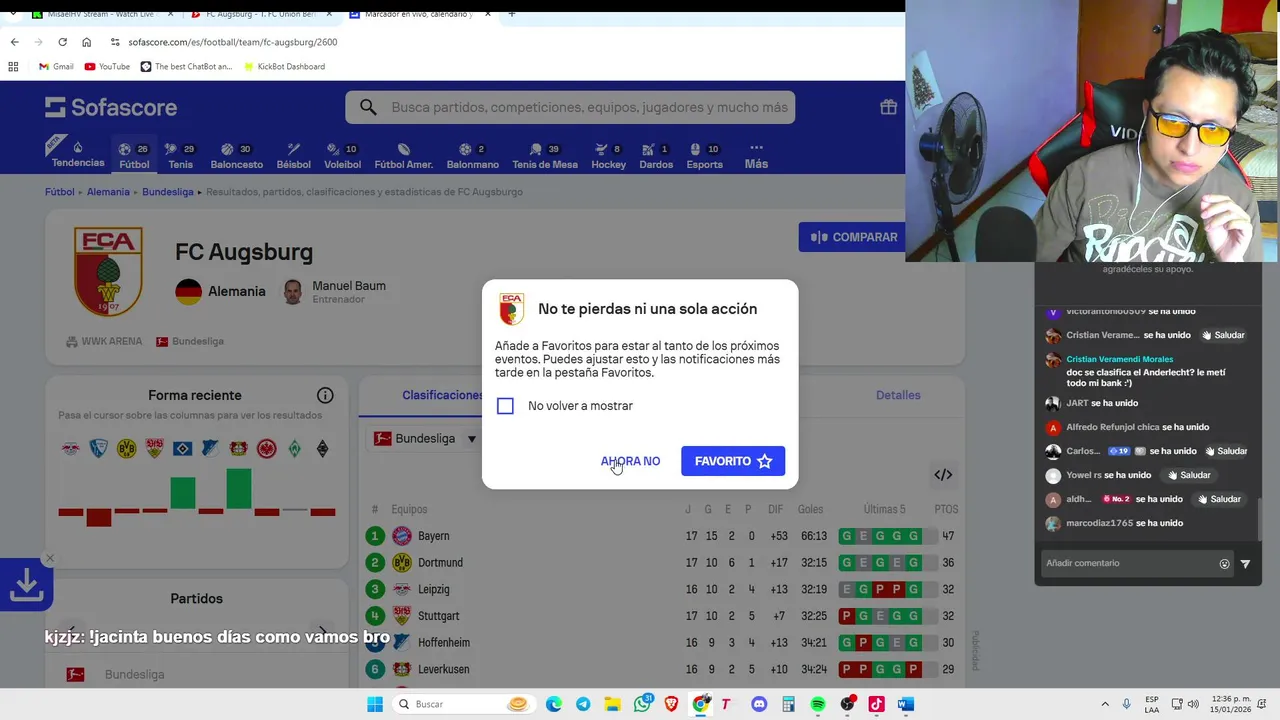Open Stuttgart row in standings
The height and width of the screenshot is (720, 1280).
coord(662,616)
